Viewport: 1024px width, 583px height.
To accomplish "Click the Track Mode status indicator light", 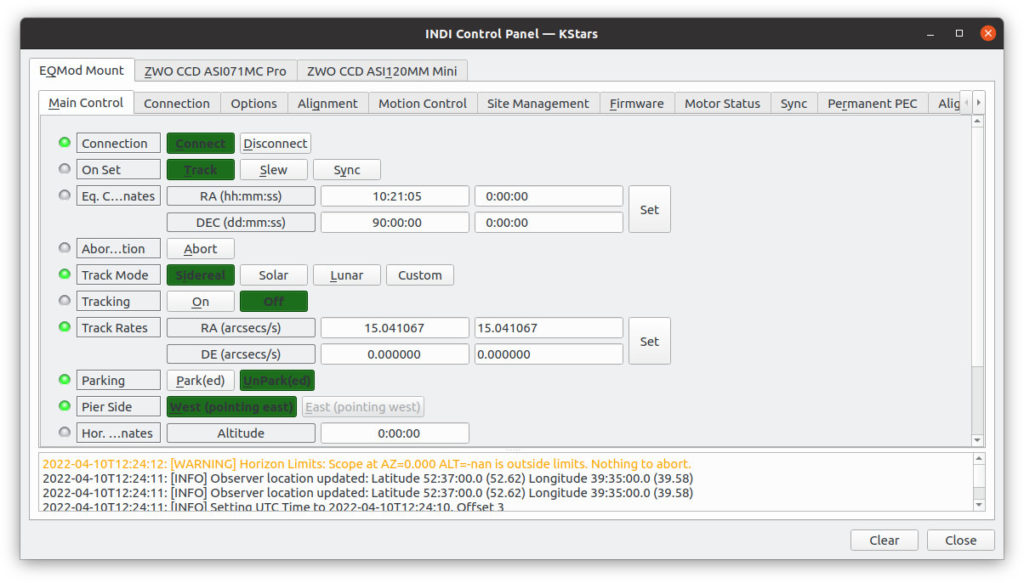I will click(x=65, y=274).
